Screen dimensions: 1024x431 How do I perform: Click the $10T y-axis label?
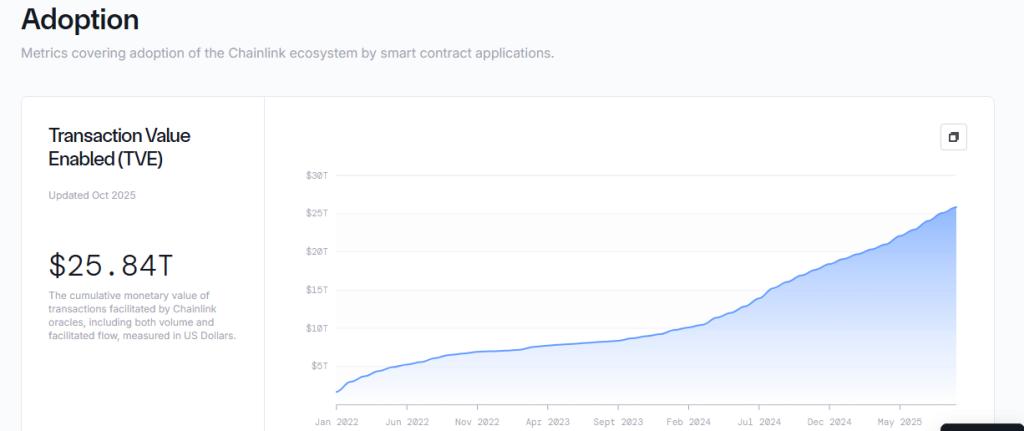point(317,328)
